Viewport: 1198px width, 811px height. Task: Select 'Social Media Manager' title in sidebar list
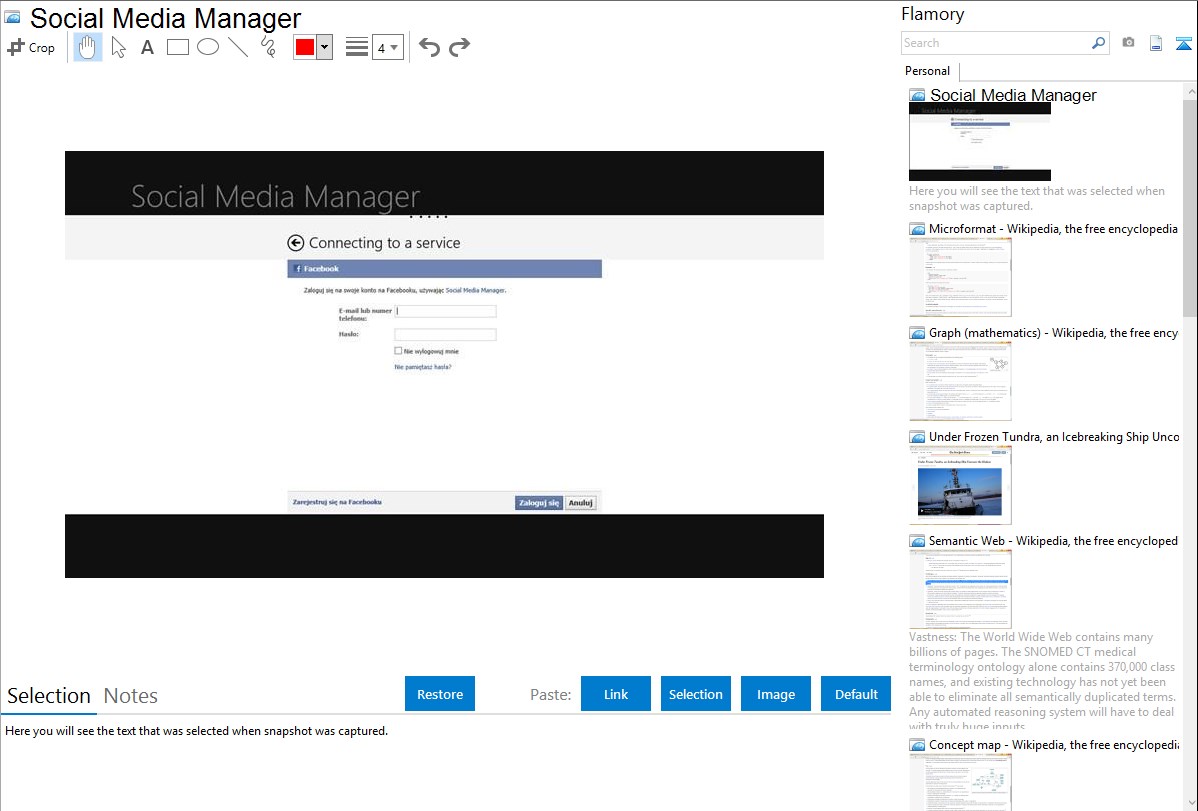click(x=1013, y=95)
